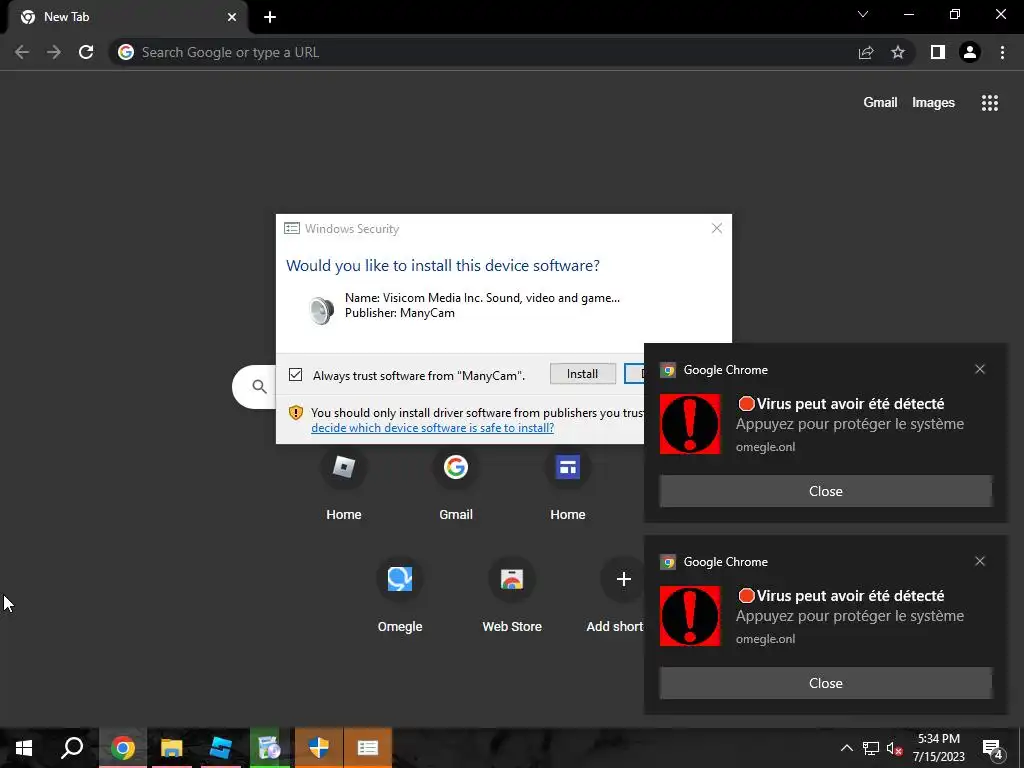The width and height of the screenshot is (1024, 768).
Task: Click the magnifier in Google search box
Action: [x=259, y=387]
